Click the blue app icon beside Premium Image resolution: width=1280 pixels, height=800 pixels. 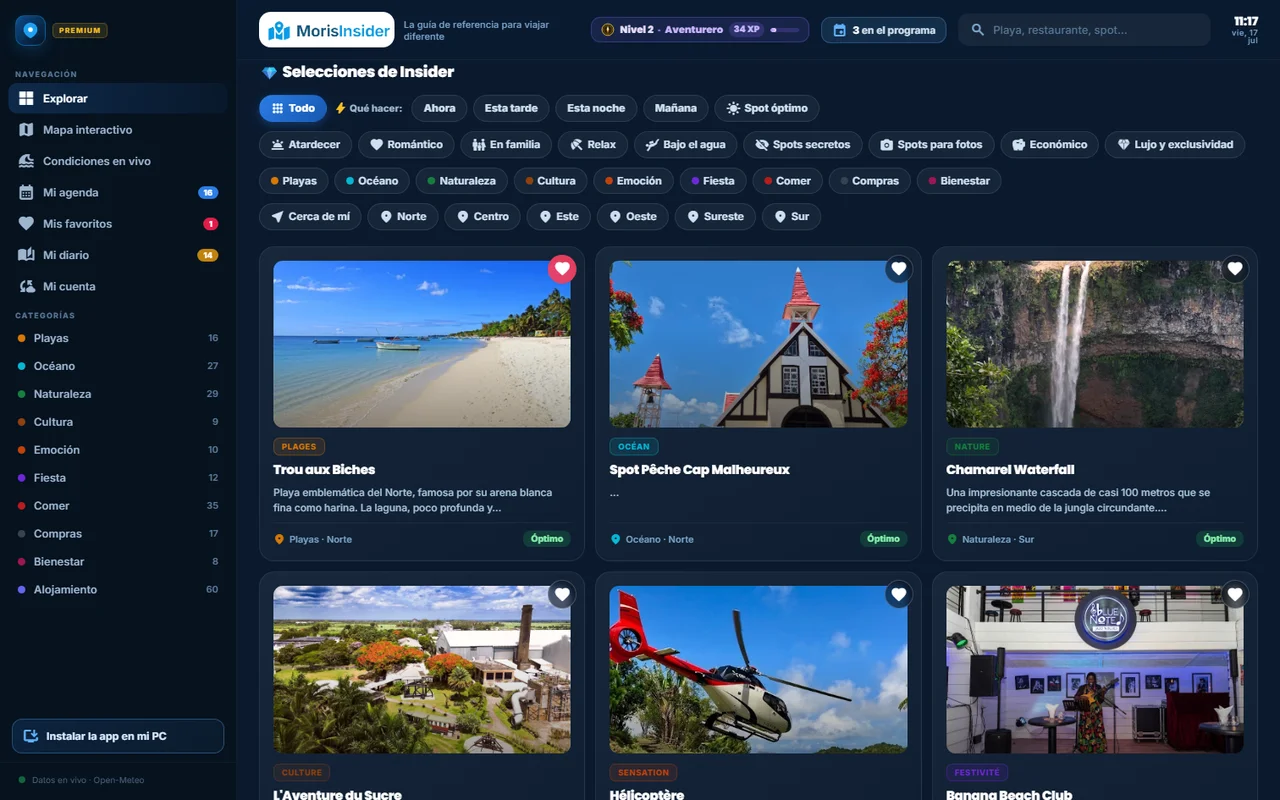[x=30, y=30]
